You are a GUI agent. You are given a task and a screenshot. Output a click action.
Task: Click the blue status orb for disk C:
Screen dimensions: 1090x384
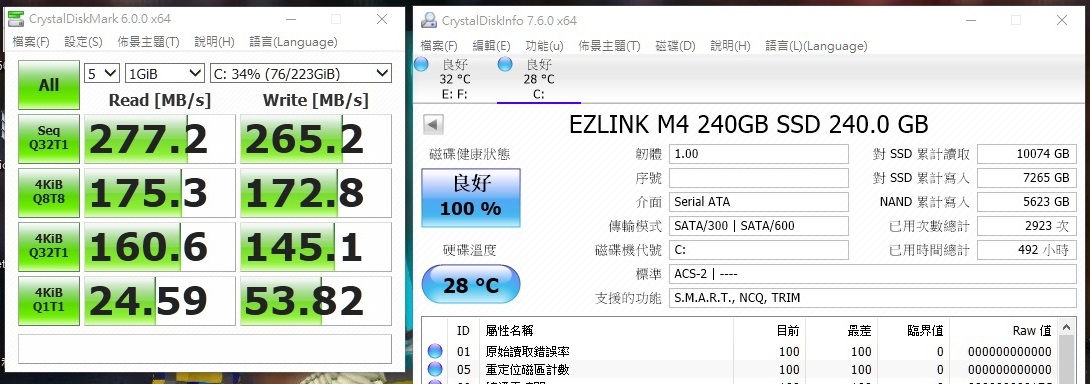[505, 65]
